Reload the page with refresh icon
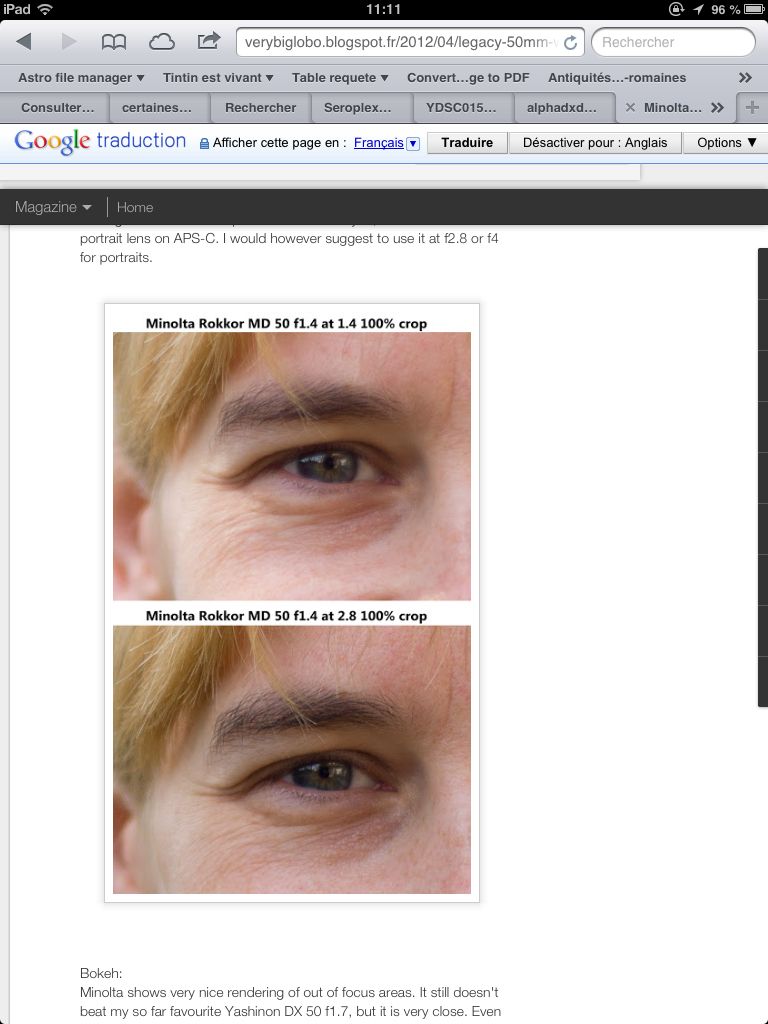Screen dimensions: 768x1024 coord(570,42)
